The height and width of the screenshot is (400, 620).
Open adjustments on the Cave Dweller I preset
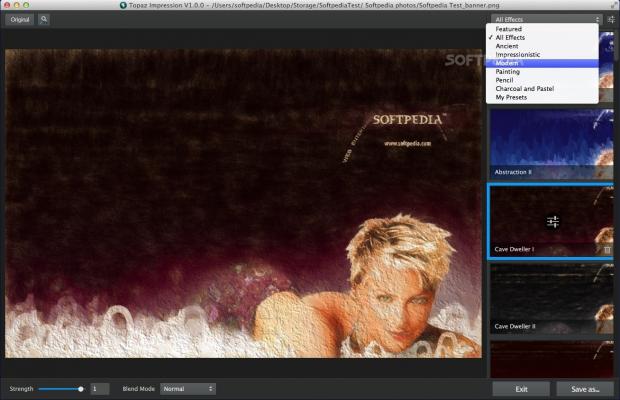click(552, 222)
